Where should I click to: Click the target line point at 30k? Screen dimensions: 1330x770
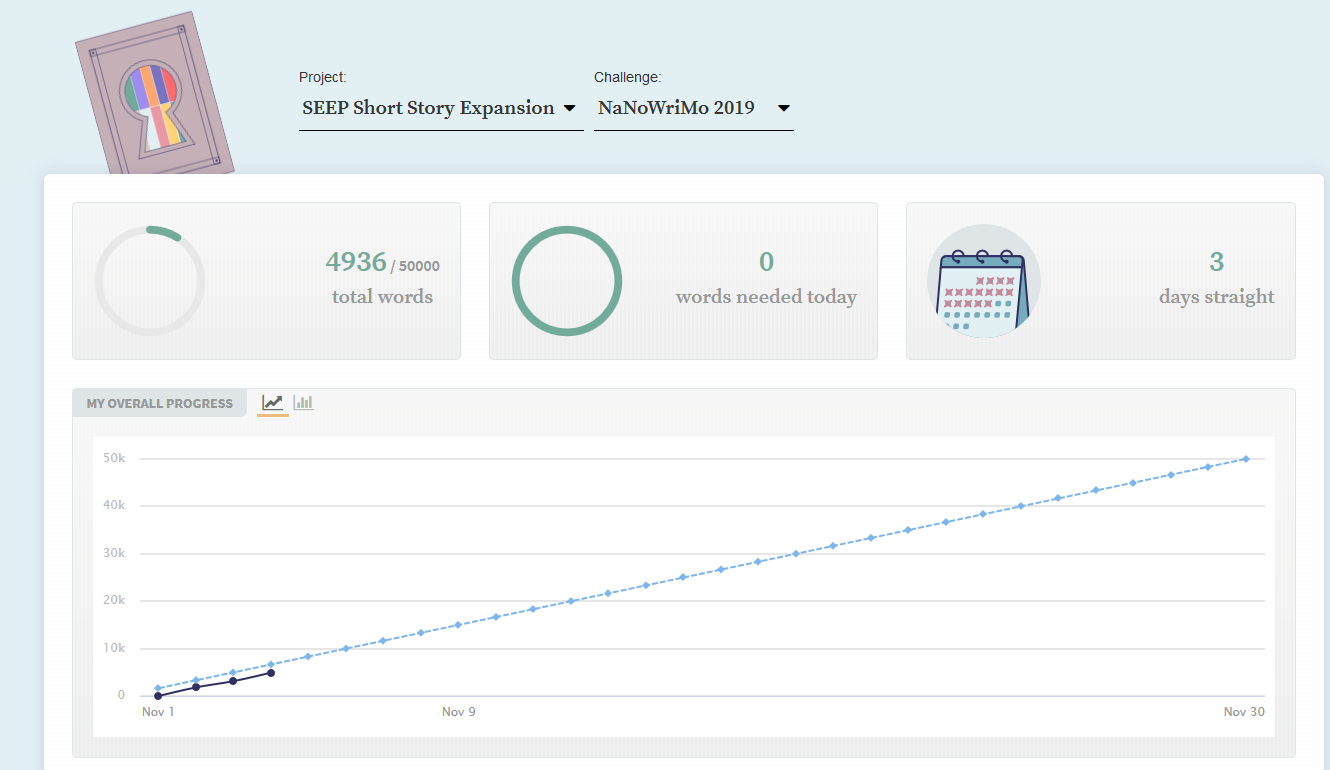[x=796, y=553]
